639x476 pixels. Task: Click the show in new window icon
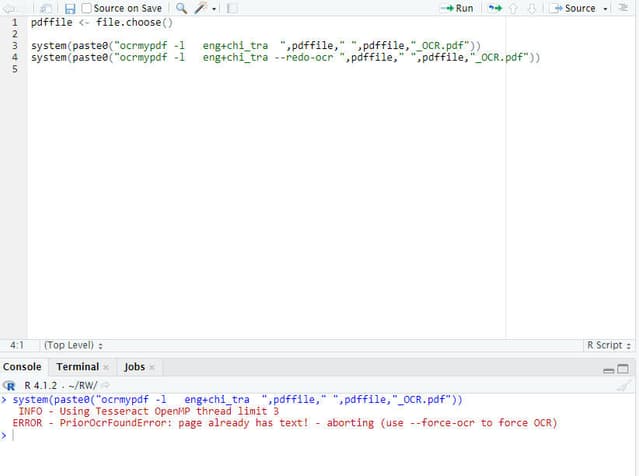[x=46, y=8]
